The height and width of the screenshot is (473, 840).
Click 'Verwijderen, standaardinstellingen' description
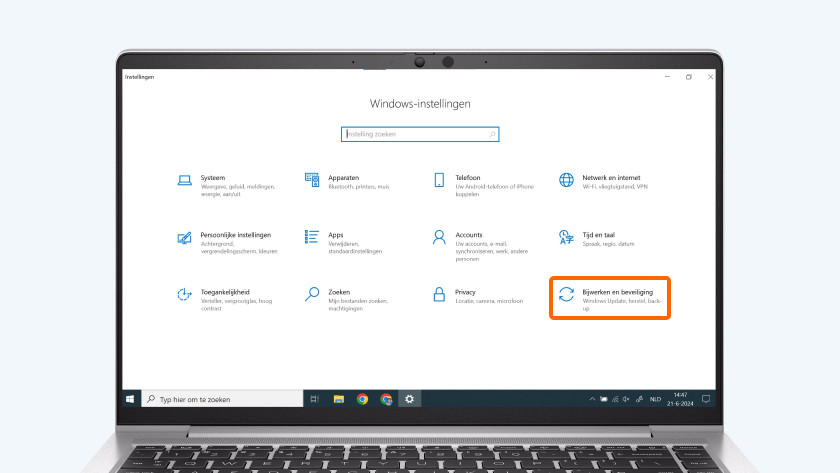click(355, 247)
